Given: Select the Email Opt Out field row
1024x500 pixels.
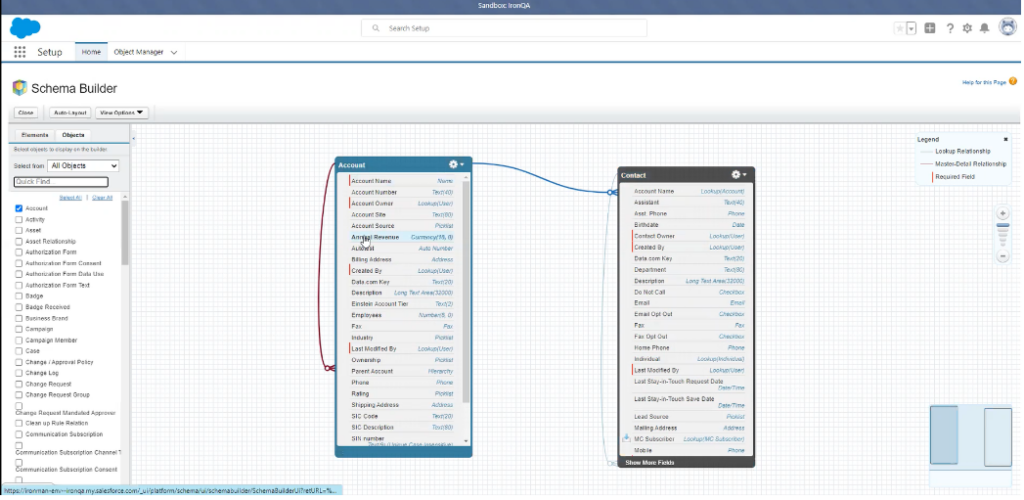Looking at the screenshot, I should click(689, 314).
